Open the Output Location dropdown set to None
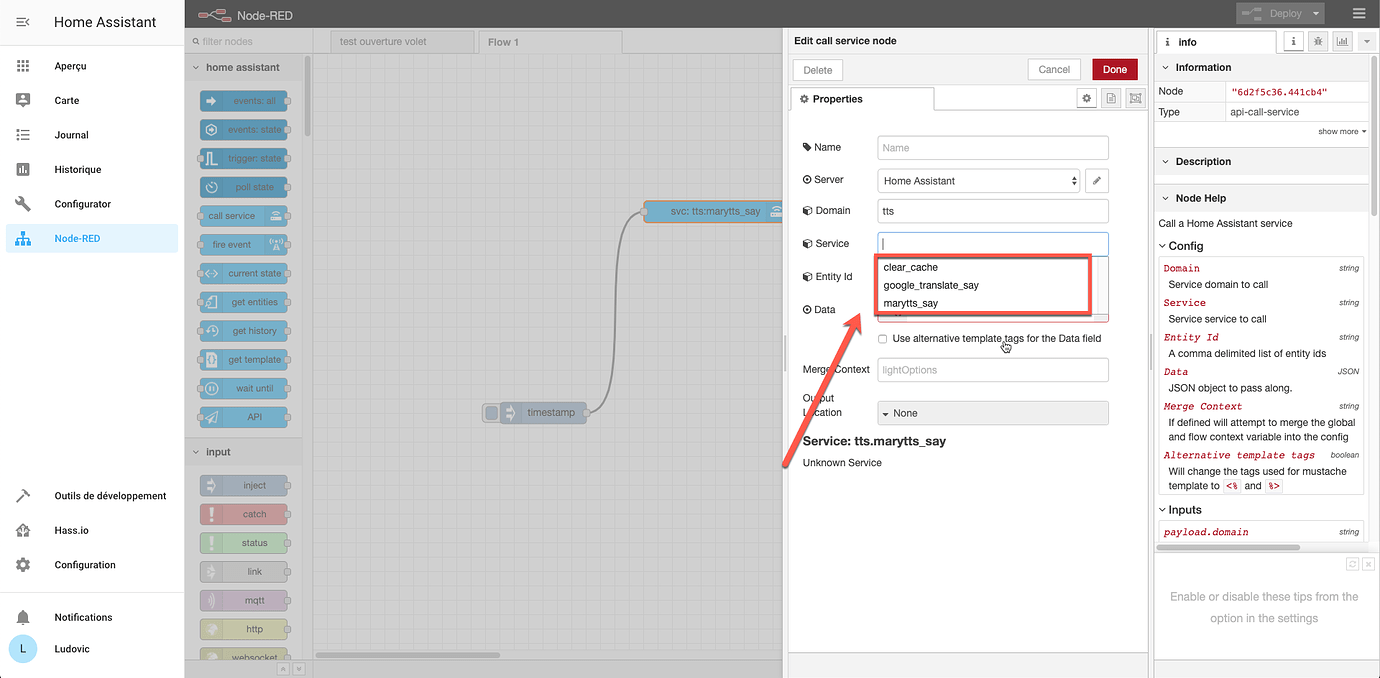Viewport: 1380px width, 678px height. click(x=992, y=412)
